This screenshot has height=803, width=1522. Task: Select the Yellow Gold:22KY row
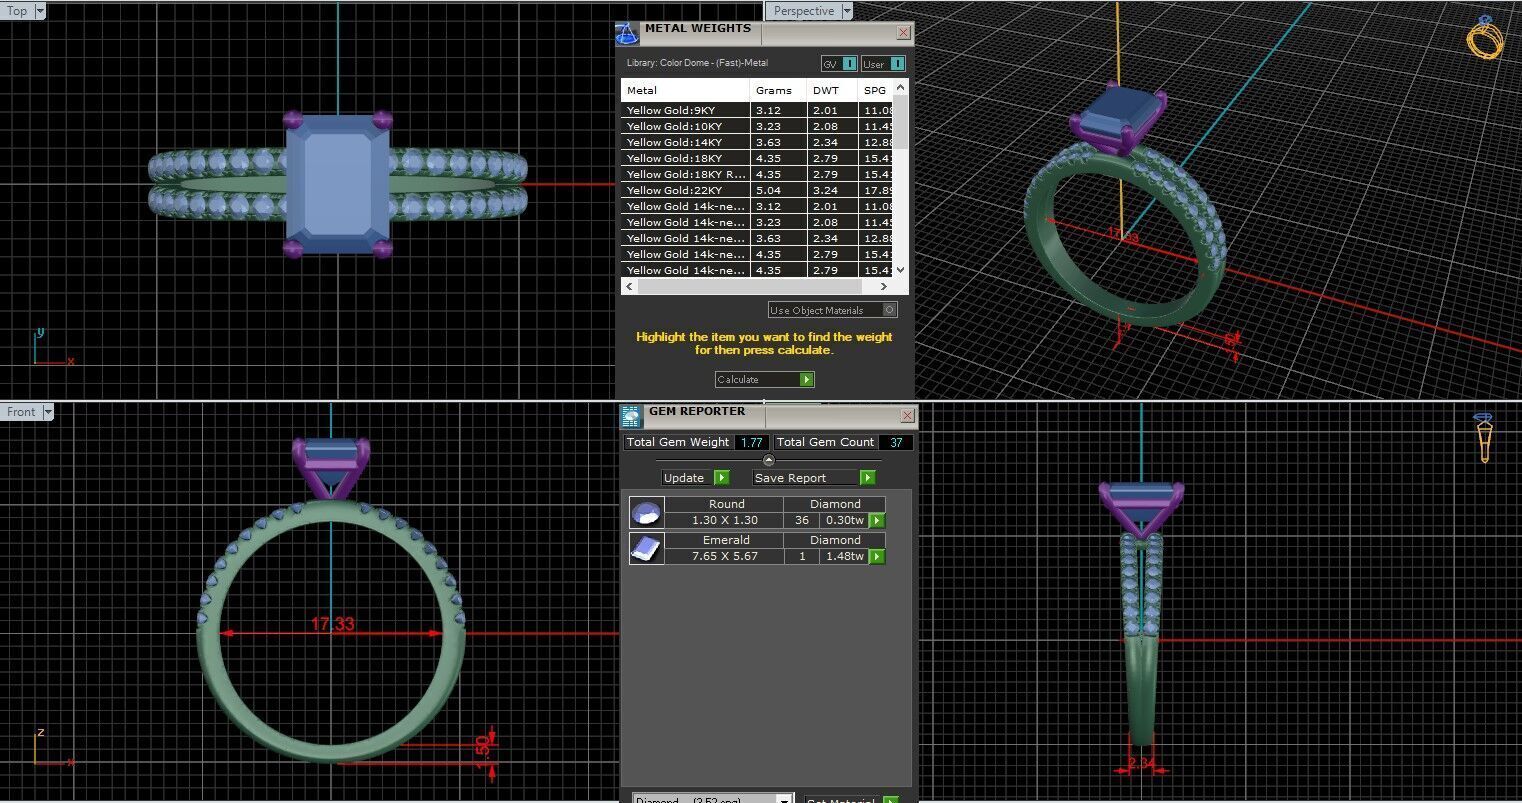click(757, 190)
